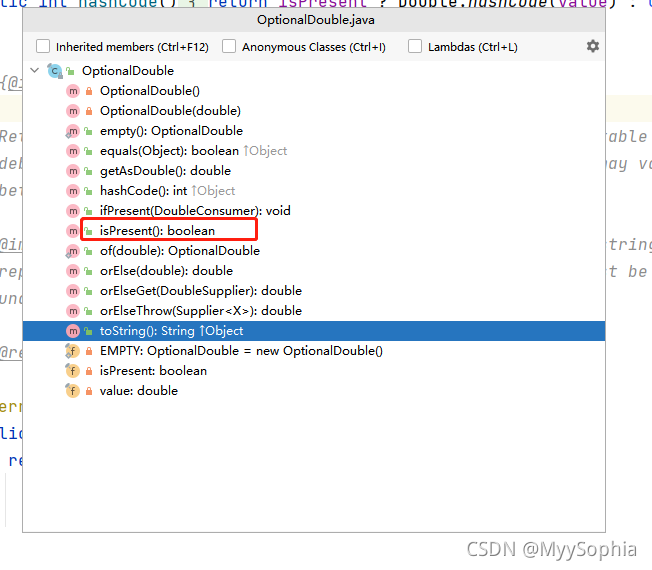
Task: Click field icon beside value: double
Action: click(73, 391)
